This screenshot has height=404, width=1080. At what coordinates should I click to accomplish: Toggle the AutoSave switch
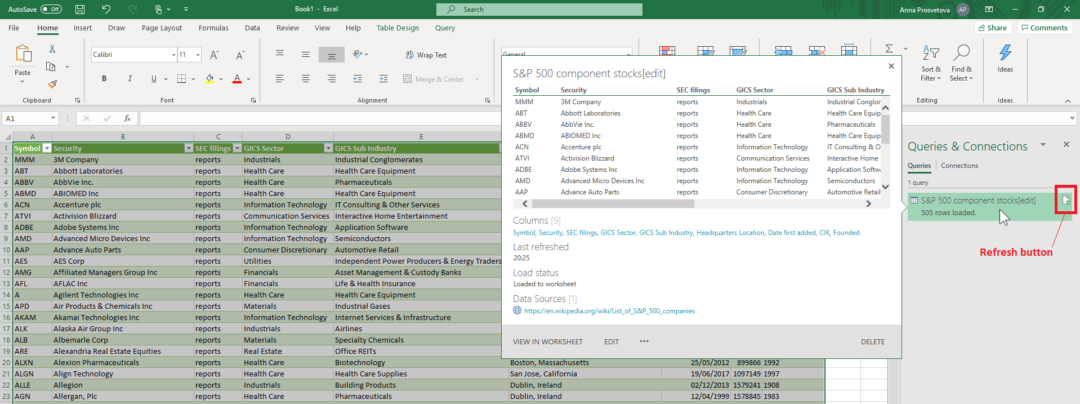tap(51, 9)
